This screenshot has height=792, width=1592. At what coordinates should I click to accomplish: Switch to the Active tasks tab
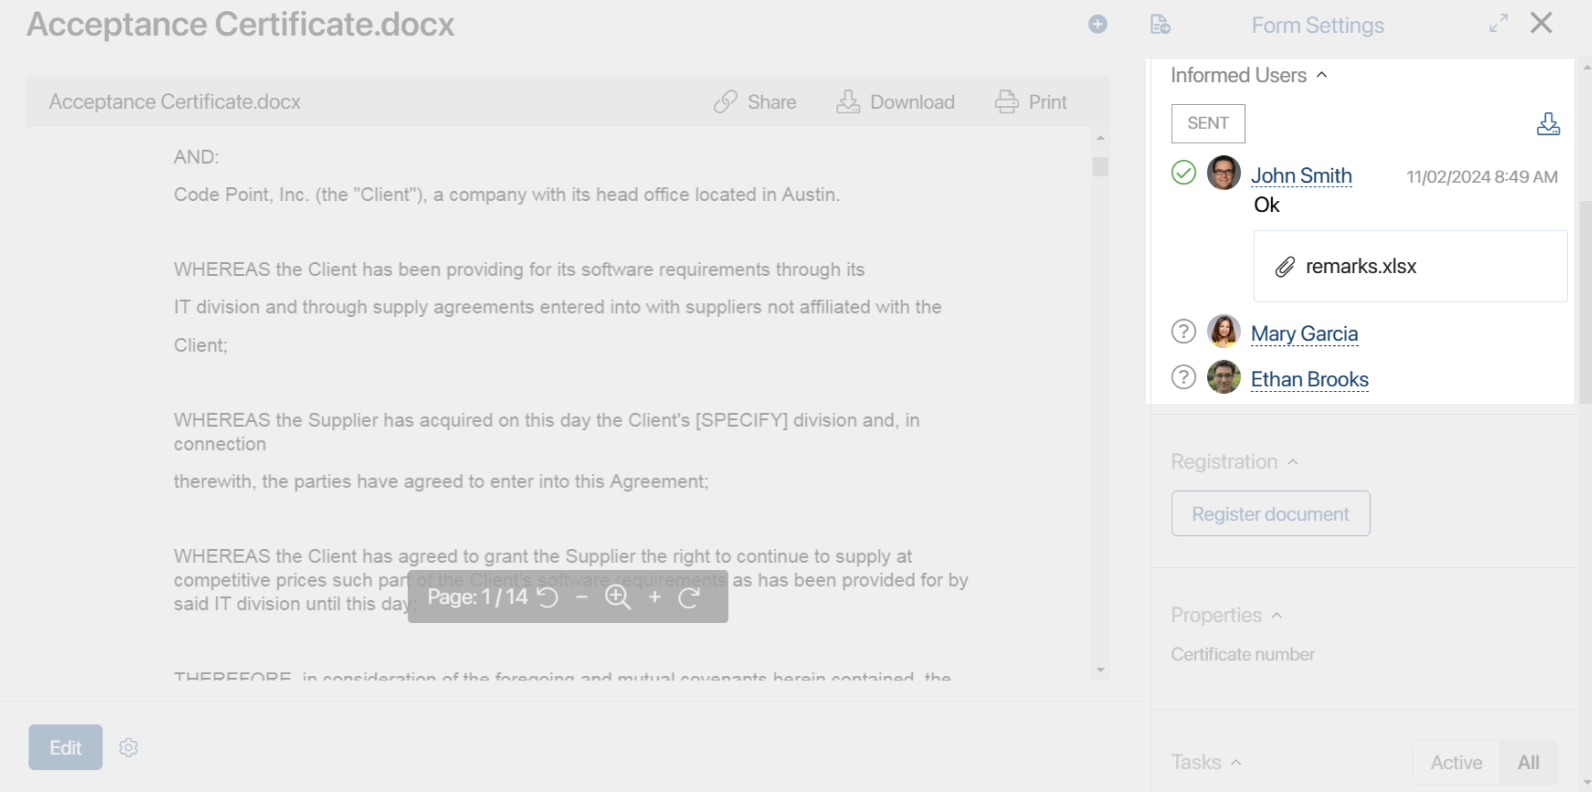pos(1456,763)
